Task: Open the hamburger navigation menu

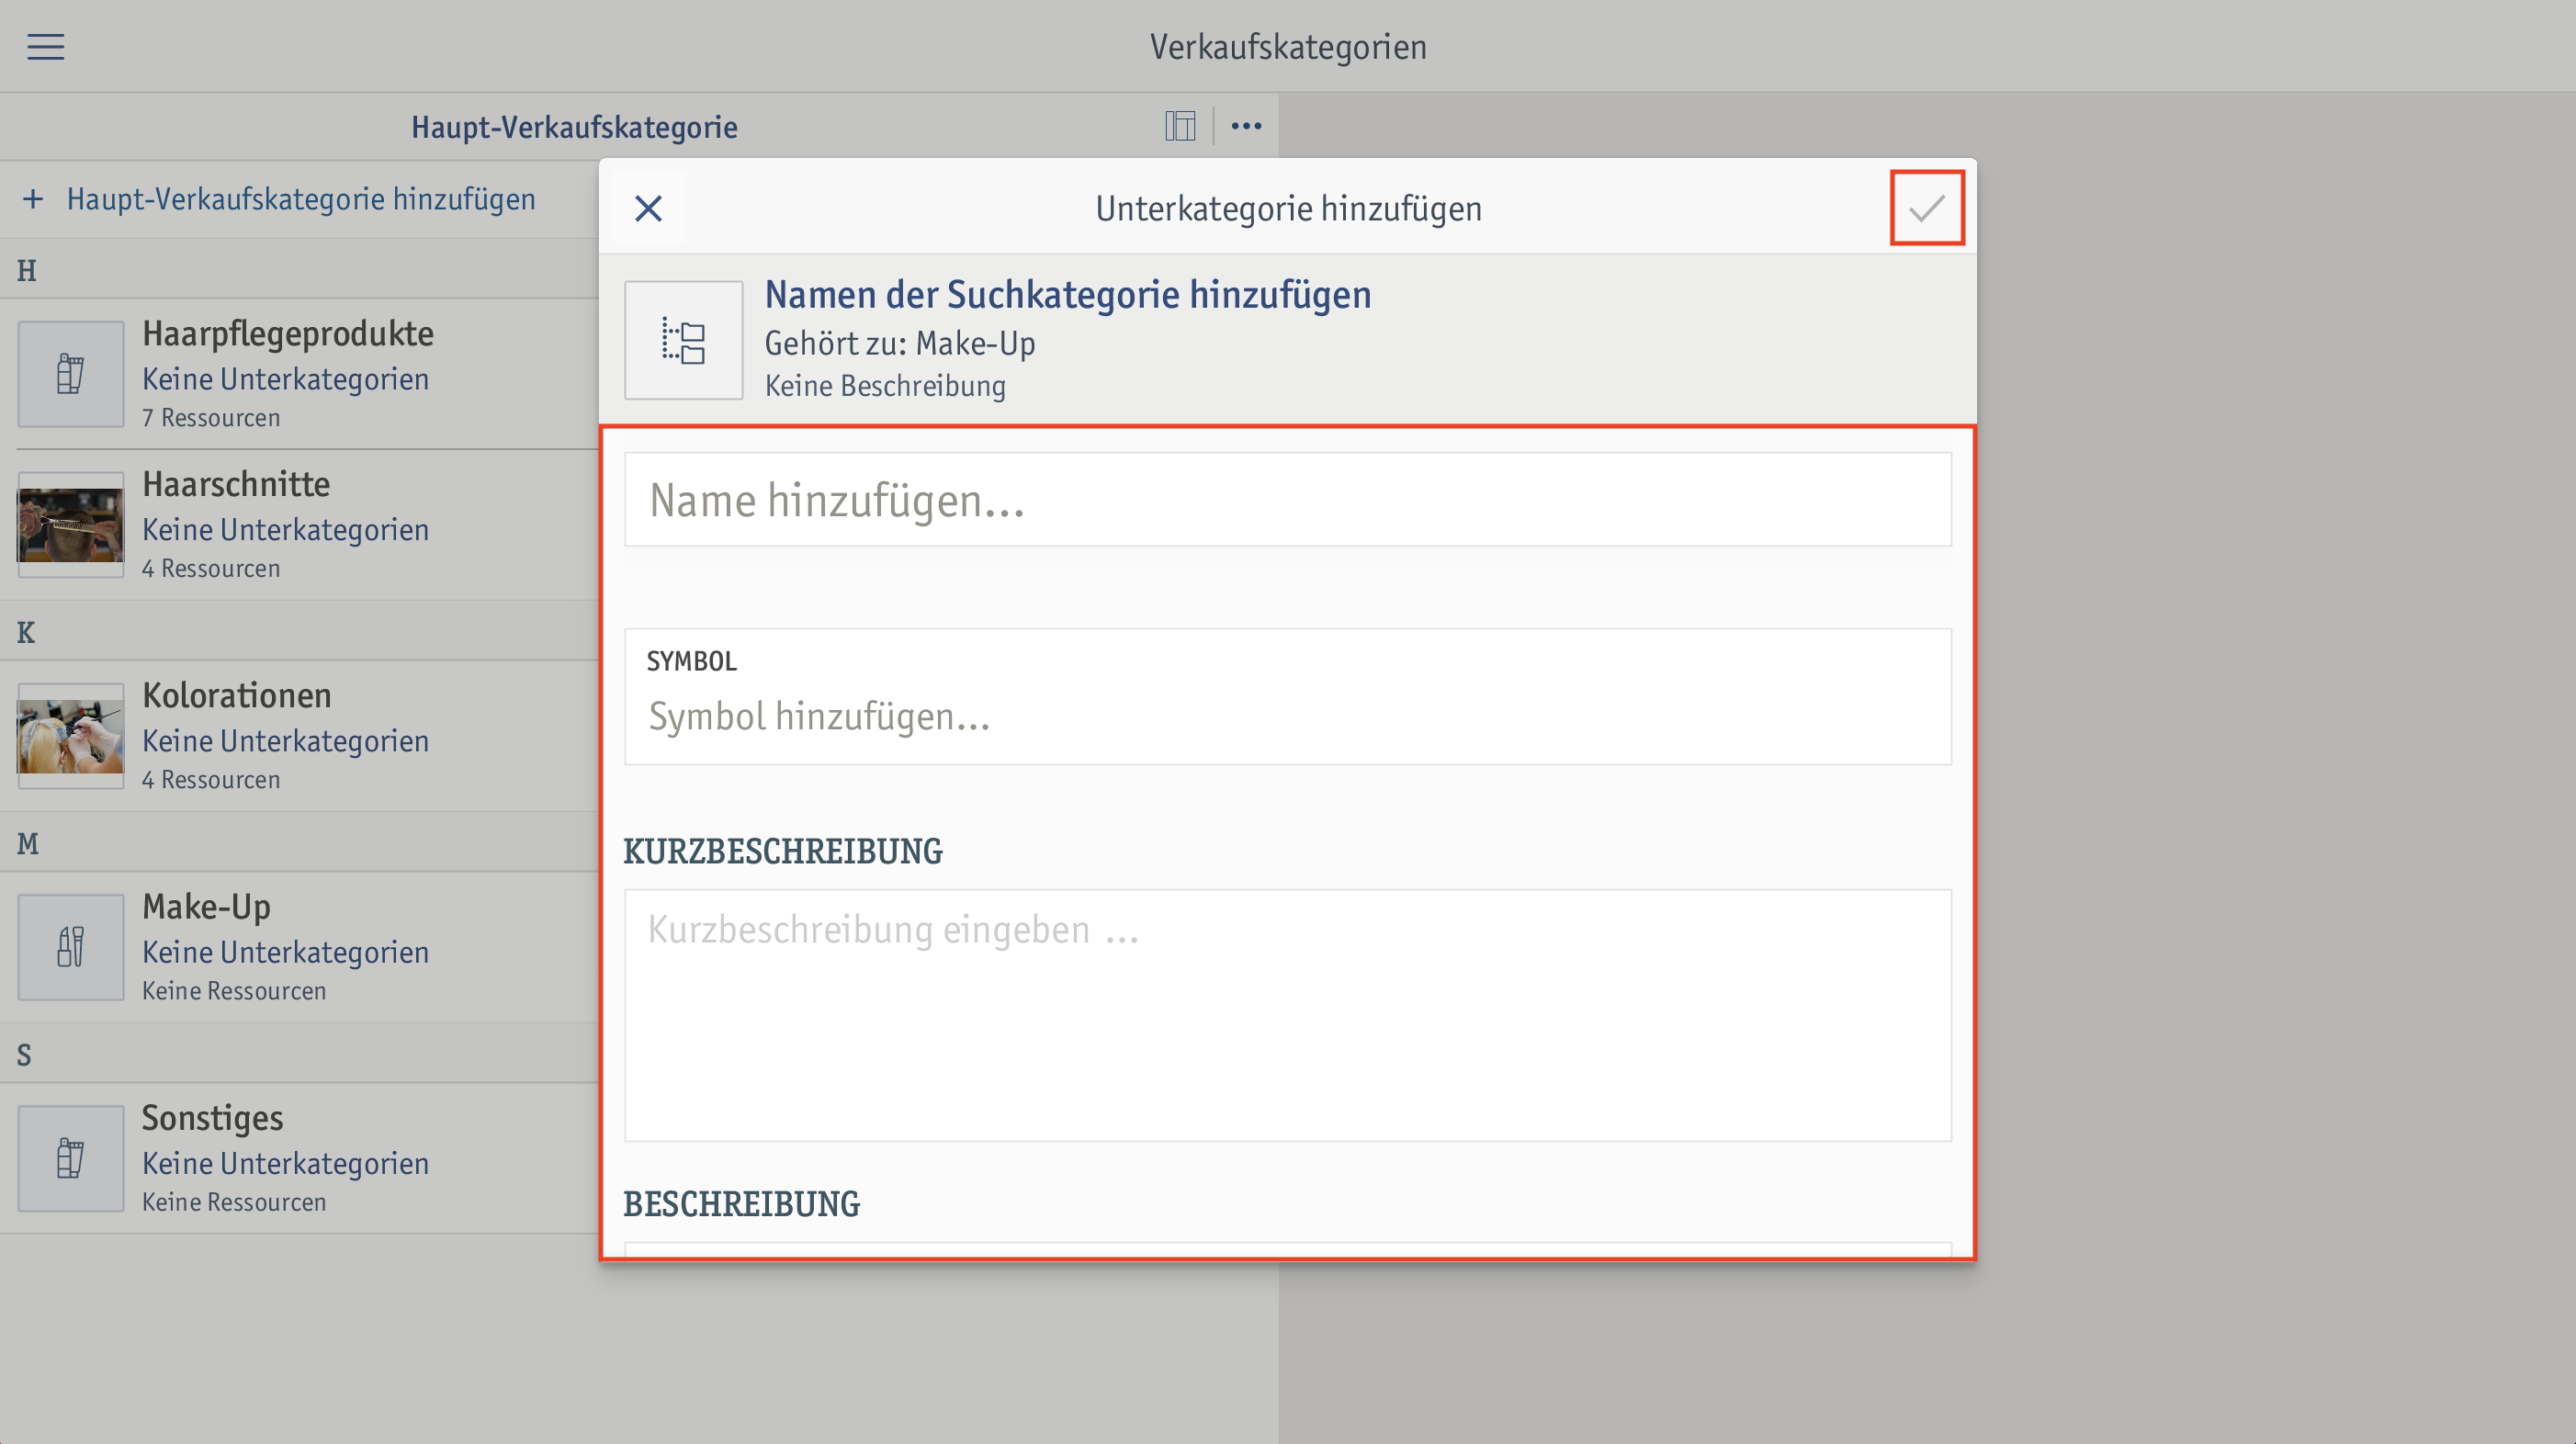Action: [x=45, y=46]
